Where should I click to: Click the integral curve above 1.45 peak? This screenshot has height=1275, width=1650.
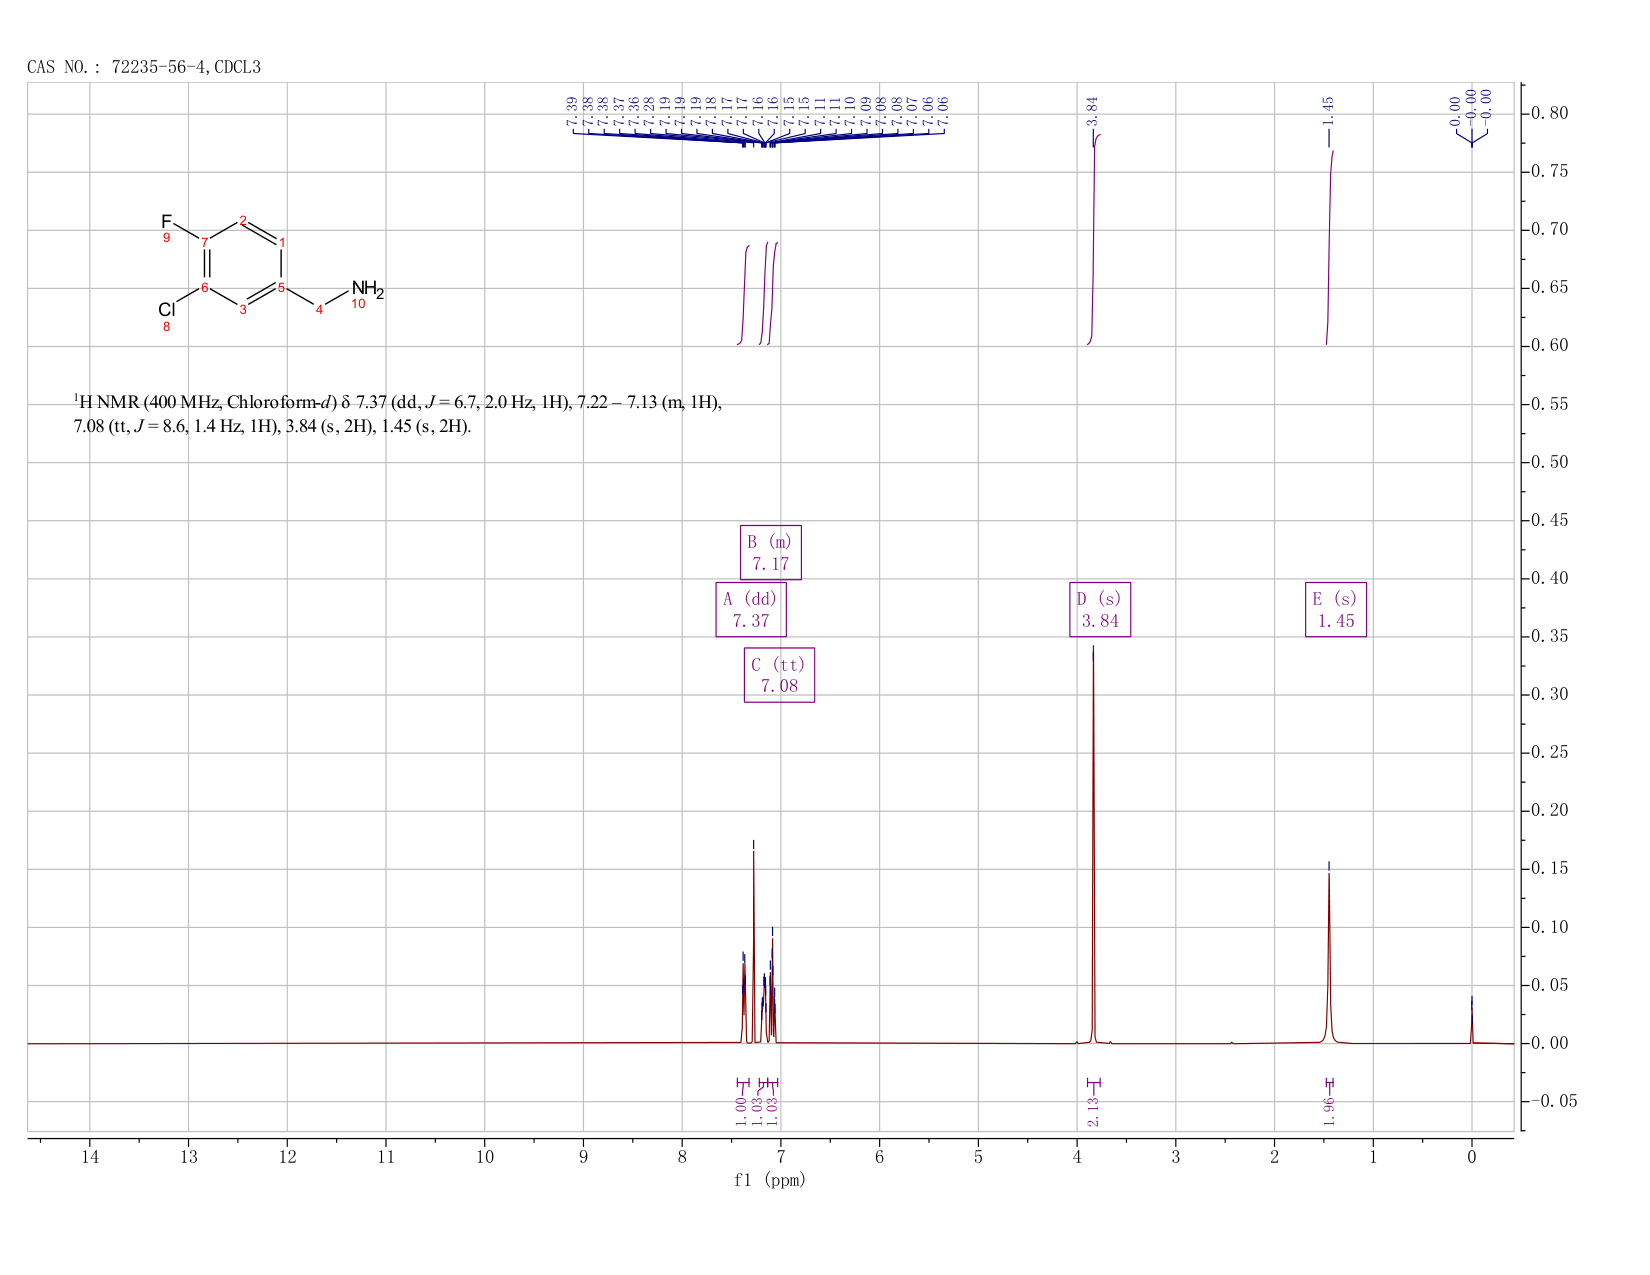point(1330,248)
